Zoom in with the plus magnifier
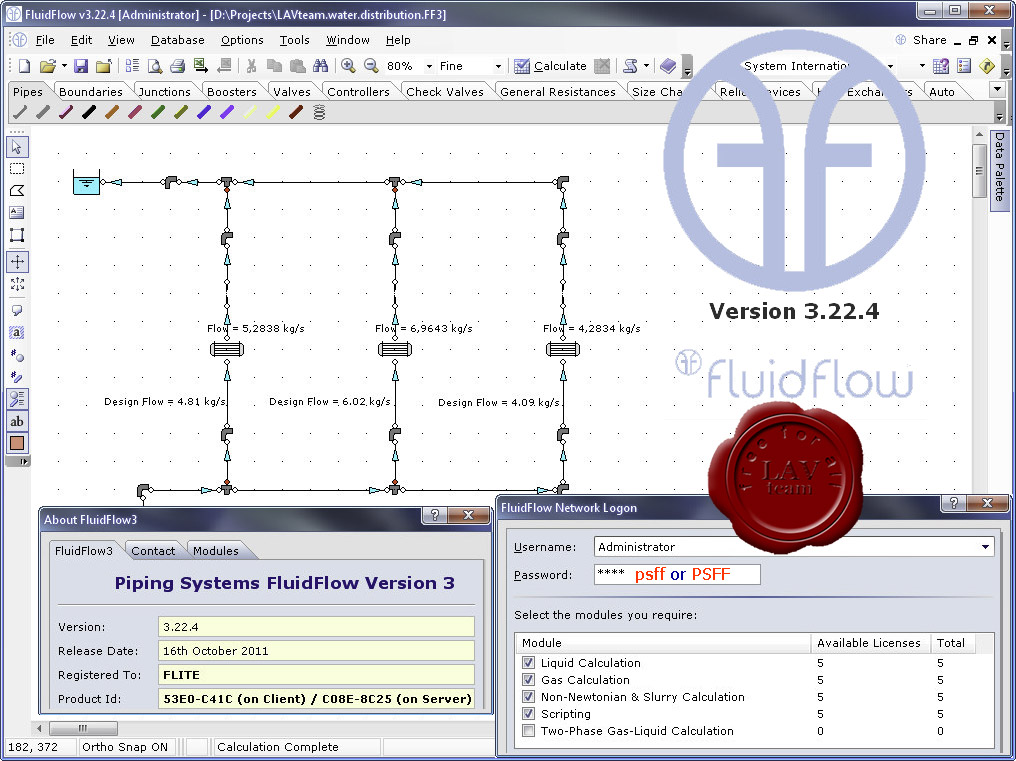 click(348, 66)
